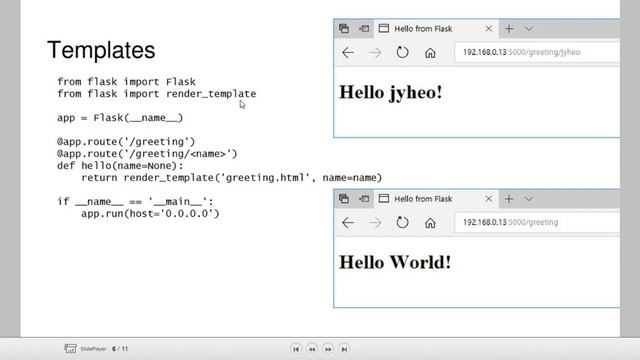Click the SlidePlayer logo icon
The height and width of the screenshot is (360, 640).
pos(70,349)
